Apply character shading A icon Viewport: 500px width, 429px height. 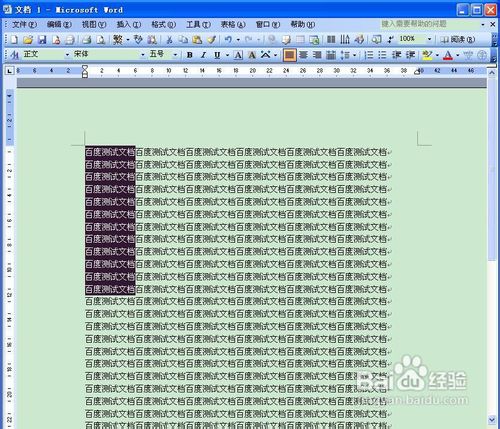pos(252,55)
